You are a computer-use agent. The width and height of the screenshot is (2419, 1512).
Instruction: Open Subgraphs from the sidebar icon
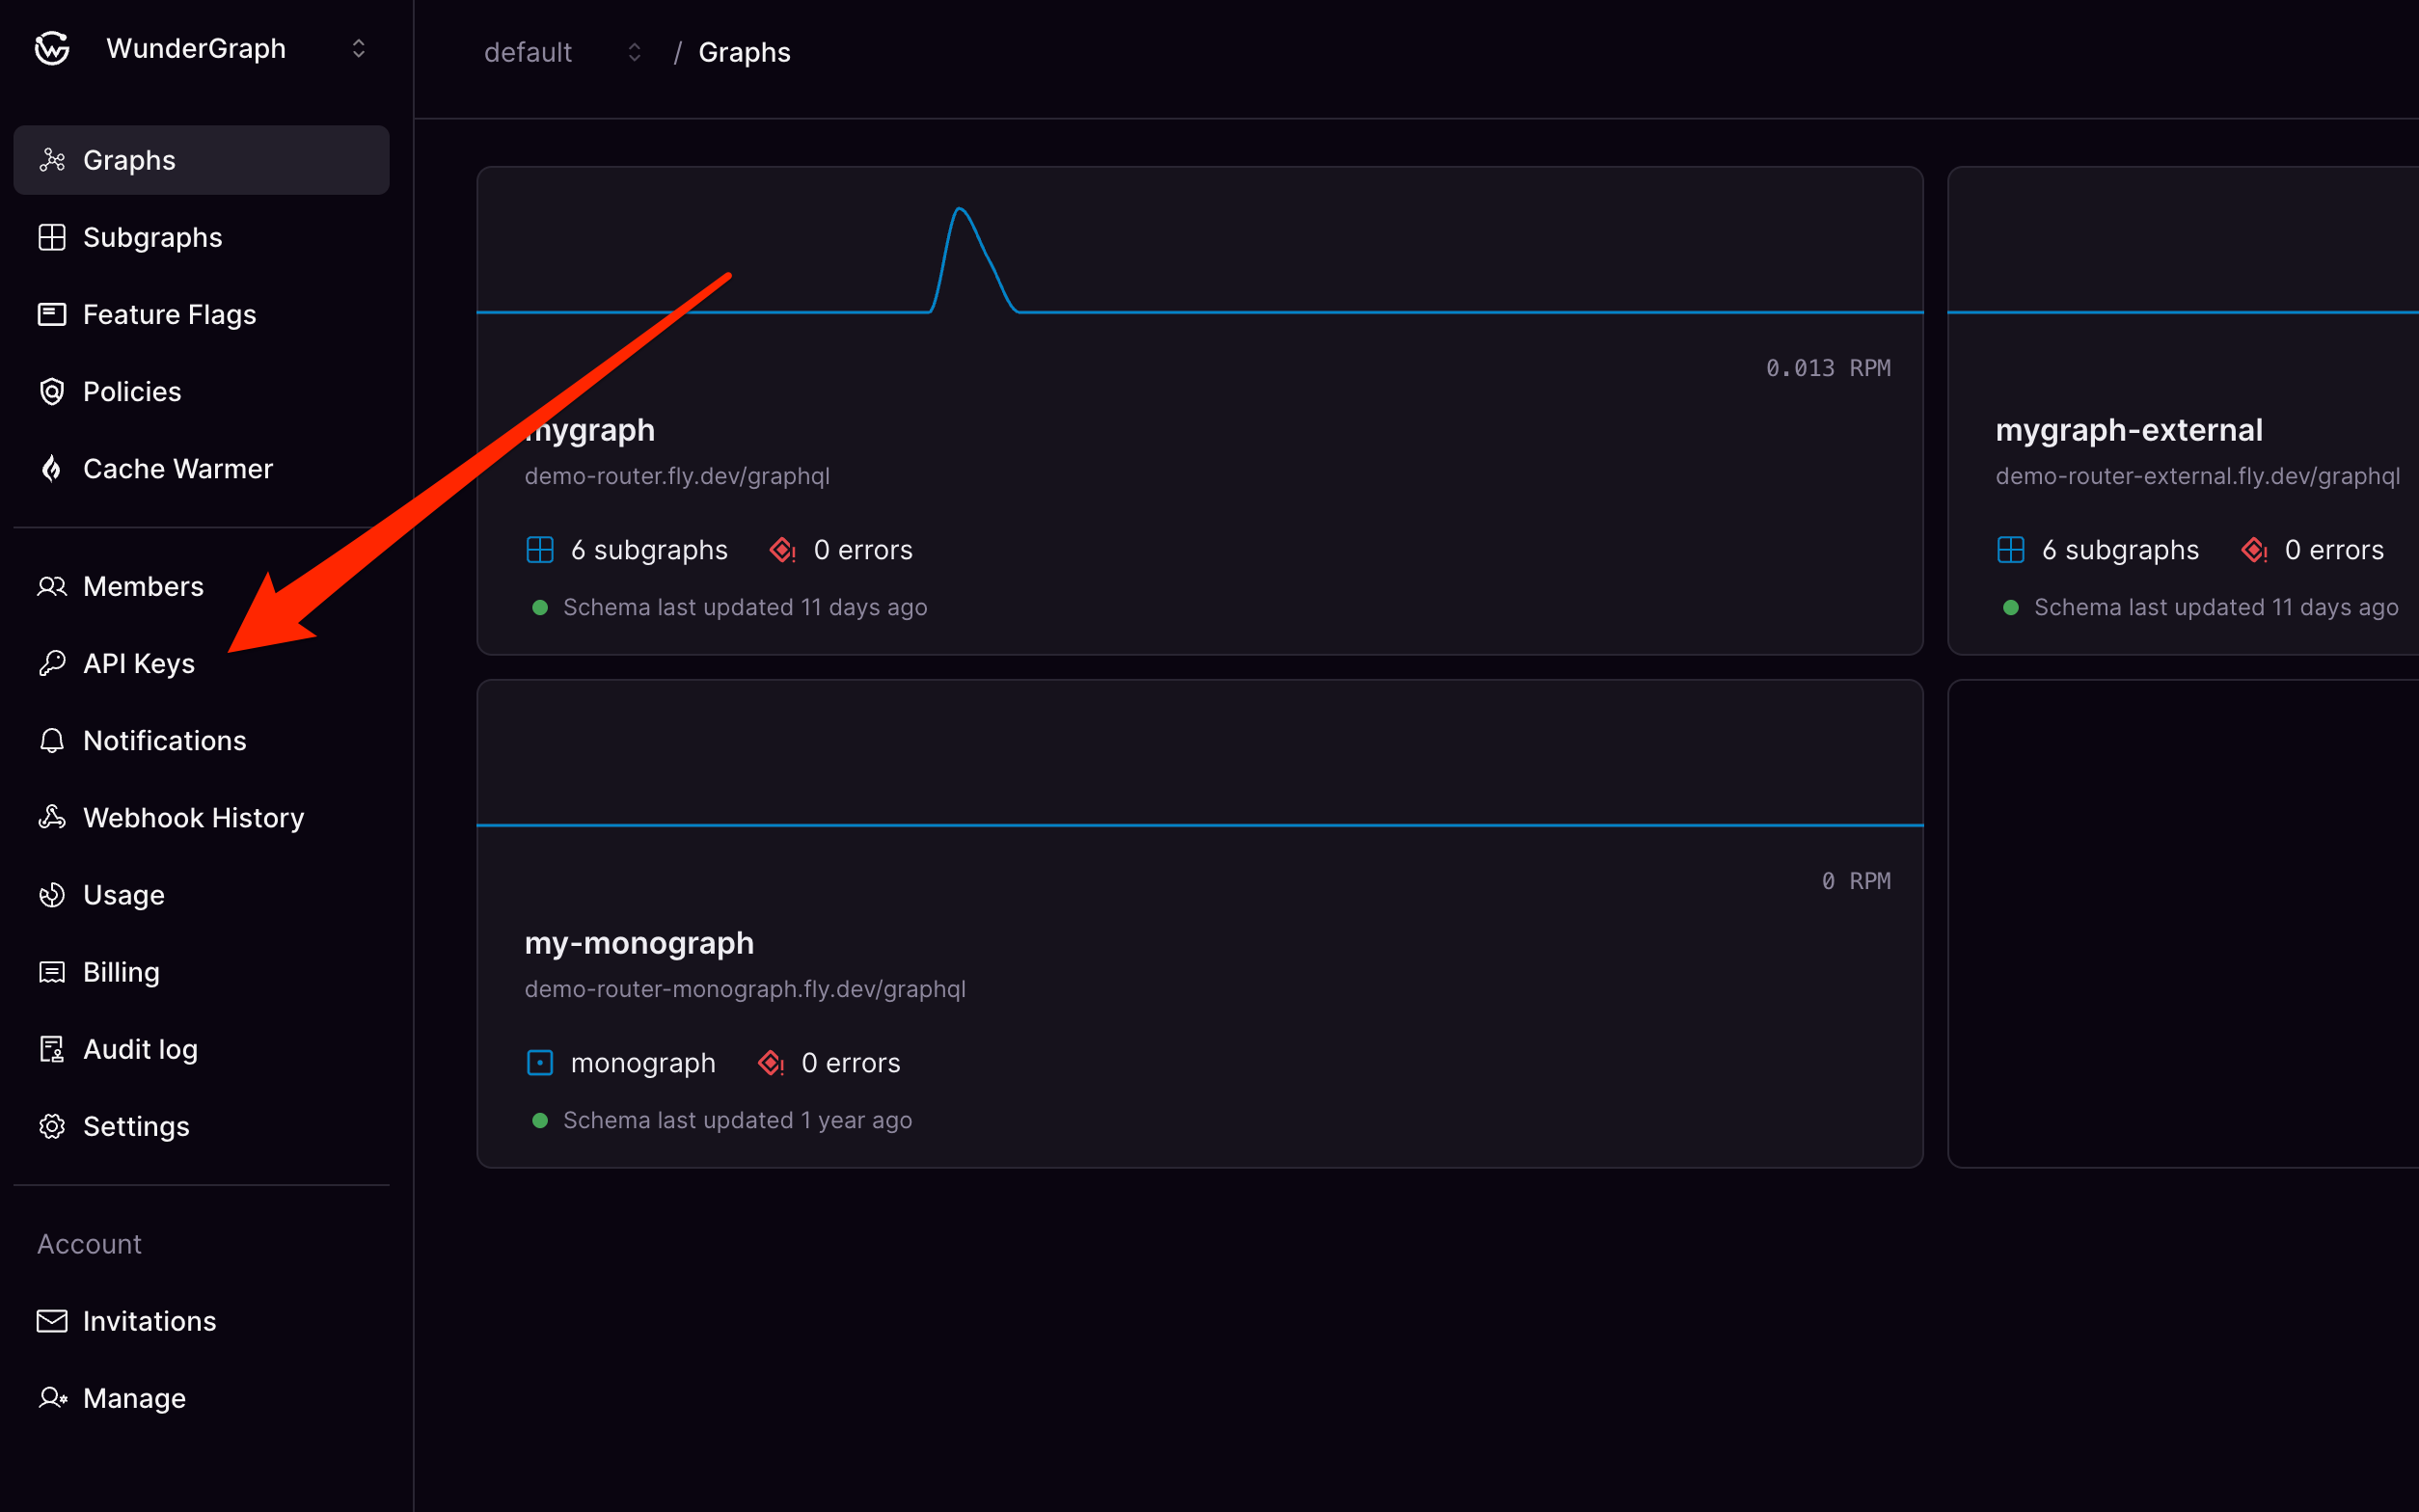pos(52,237)
